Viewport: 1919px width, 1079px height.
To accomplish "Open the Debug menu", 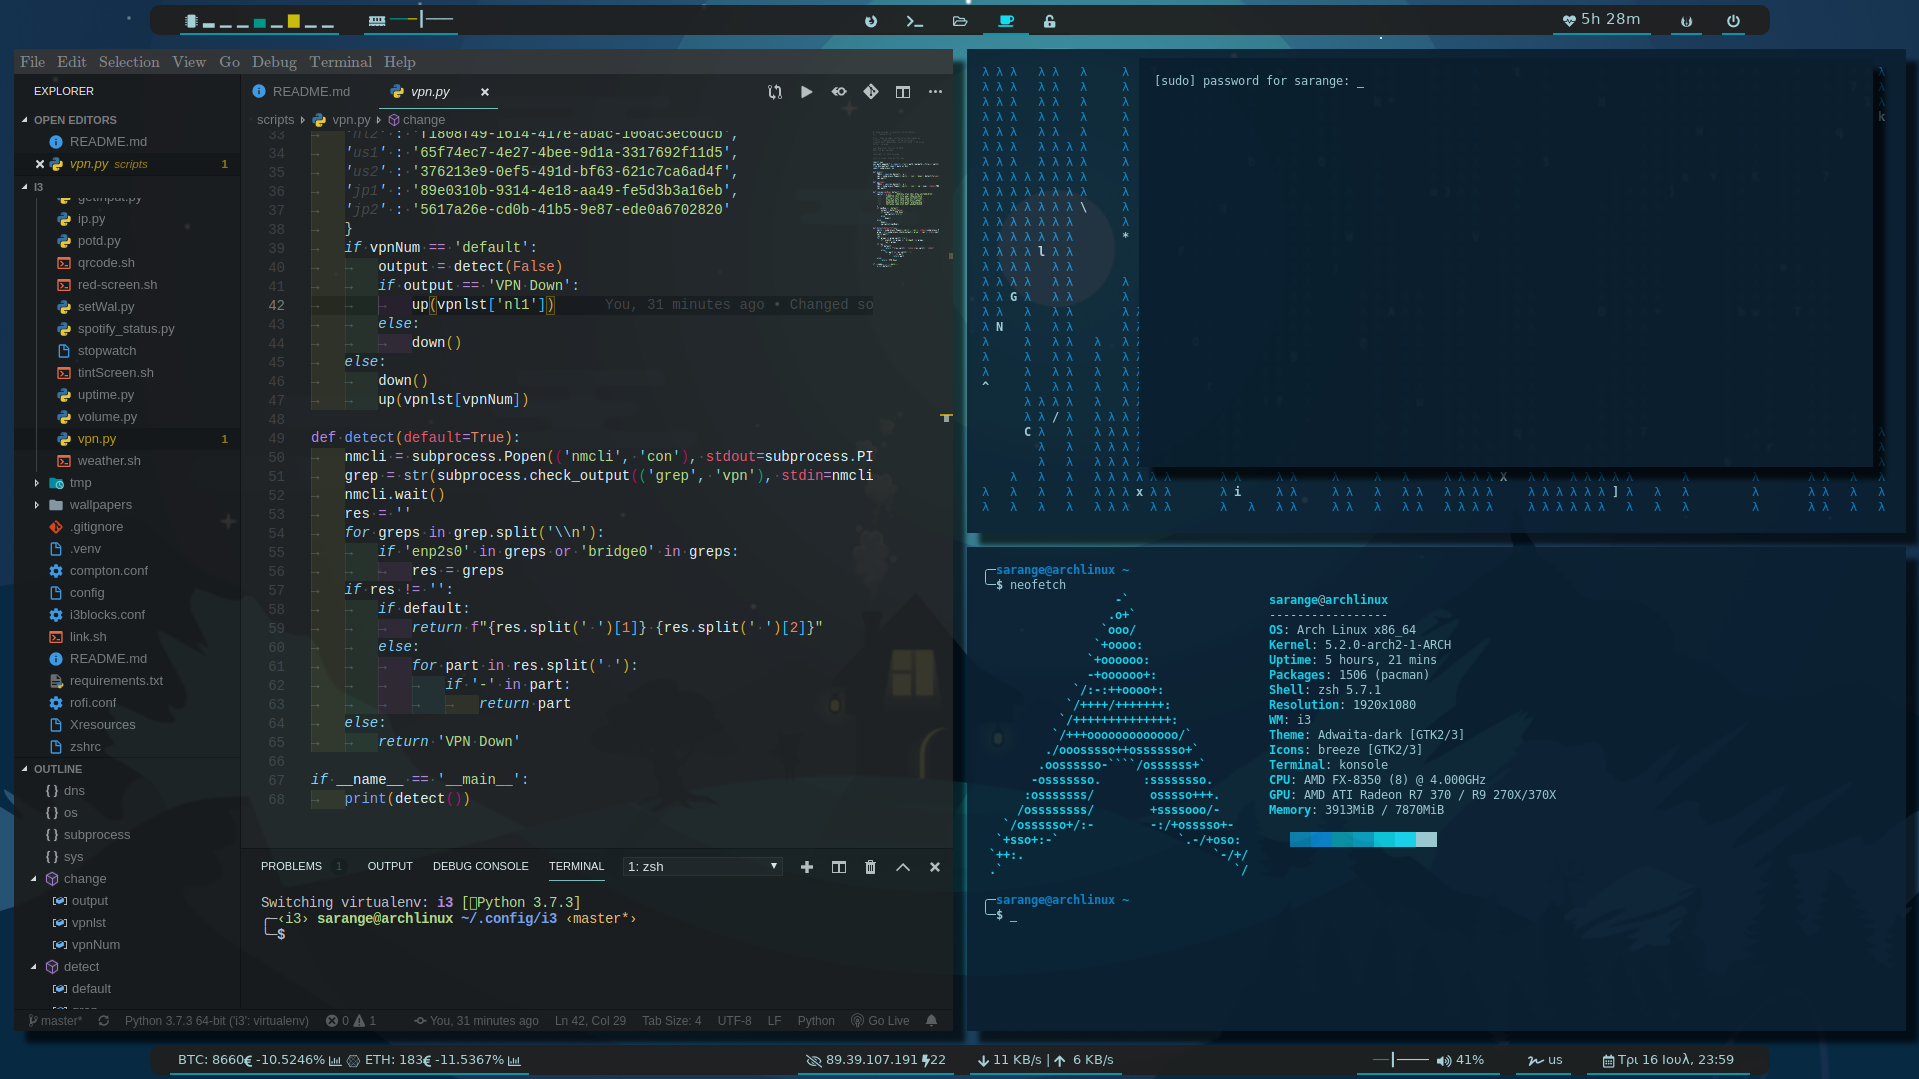I will point(274,62).
